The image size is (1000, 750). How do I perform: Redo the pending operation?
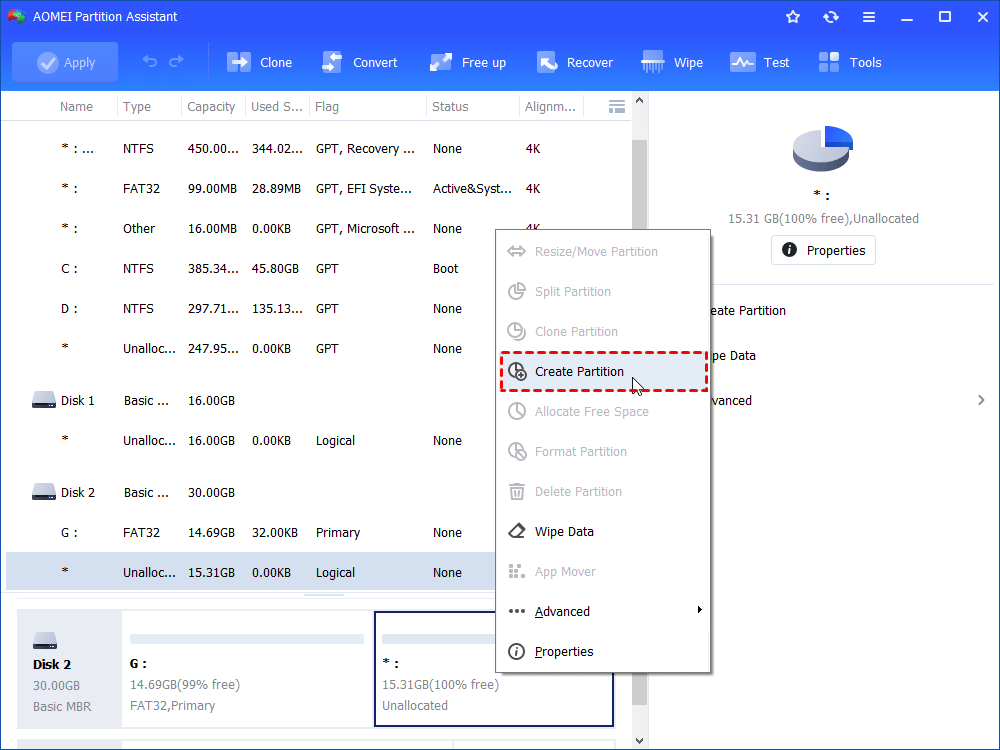(176, 61)
